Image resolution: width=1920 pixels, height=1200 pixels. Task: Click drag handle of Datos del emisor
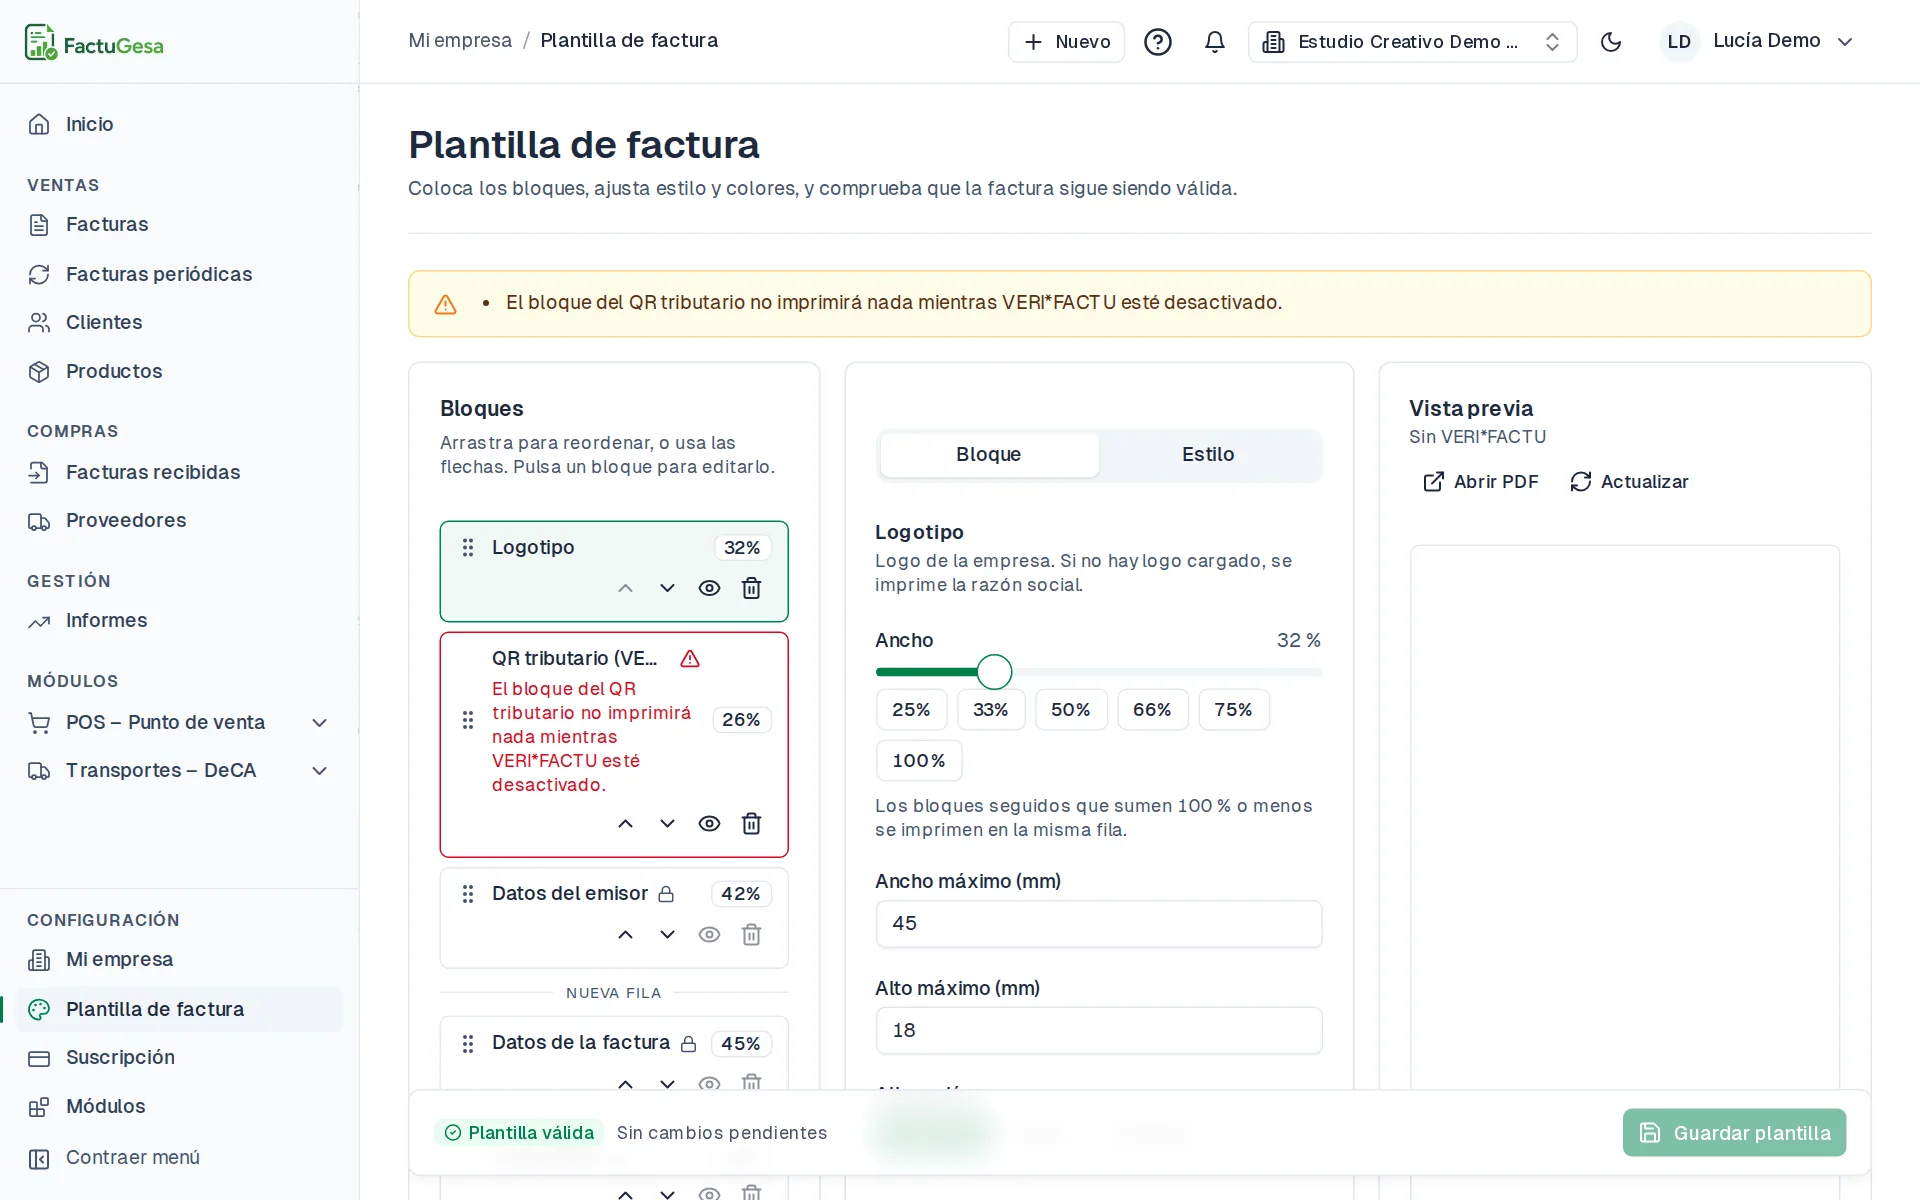pos(467,894)
